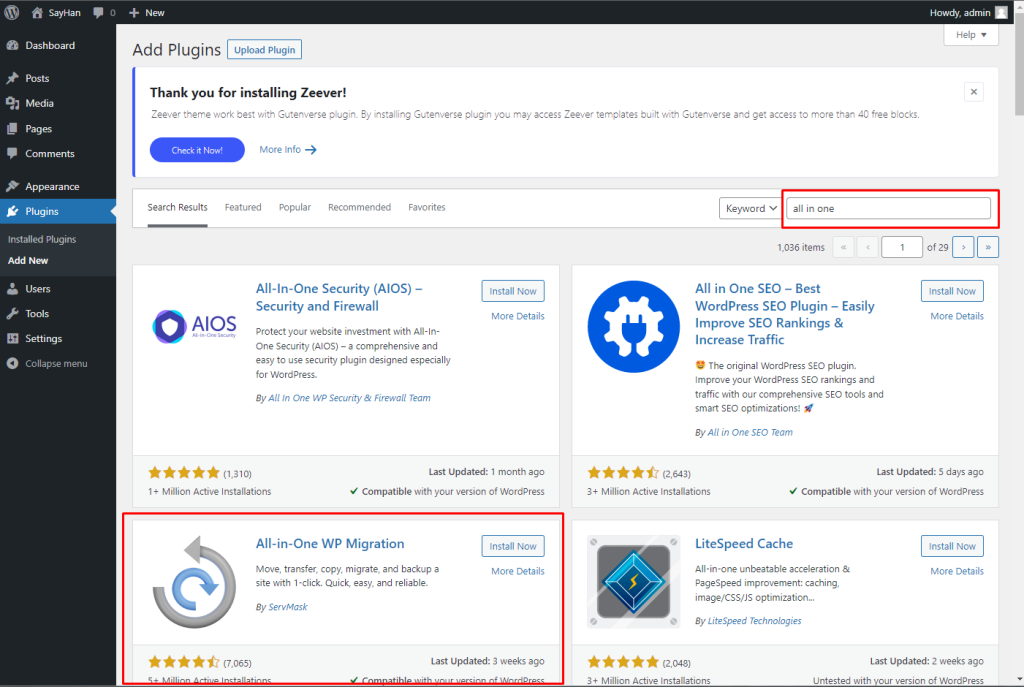Switch to the Featured tab
Viewport: 1024px width, 687px height.
243,207
